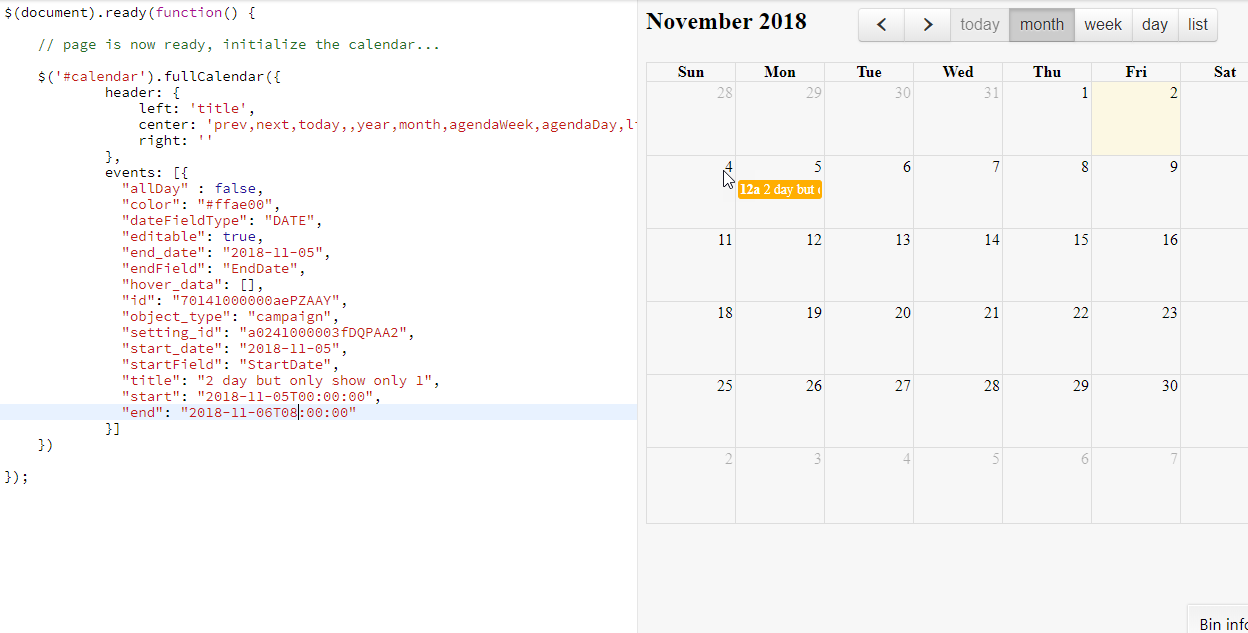Select the month view button
Viewport: 1248px width, 633px height.
(x=1041, y=24)
